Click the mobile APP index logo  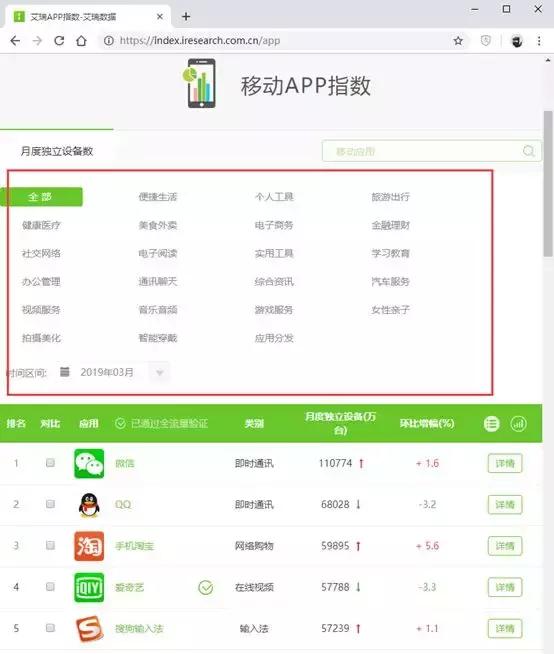pos(201,83)
